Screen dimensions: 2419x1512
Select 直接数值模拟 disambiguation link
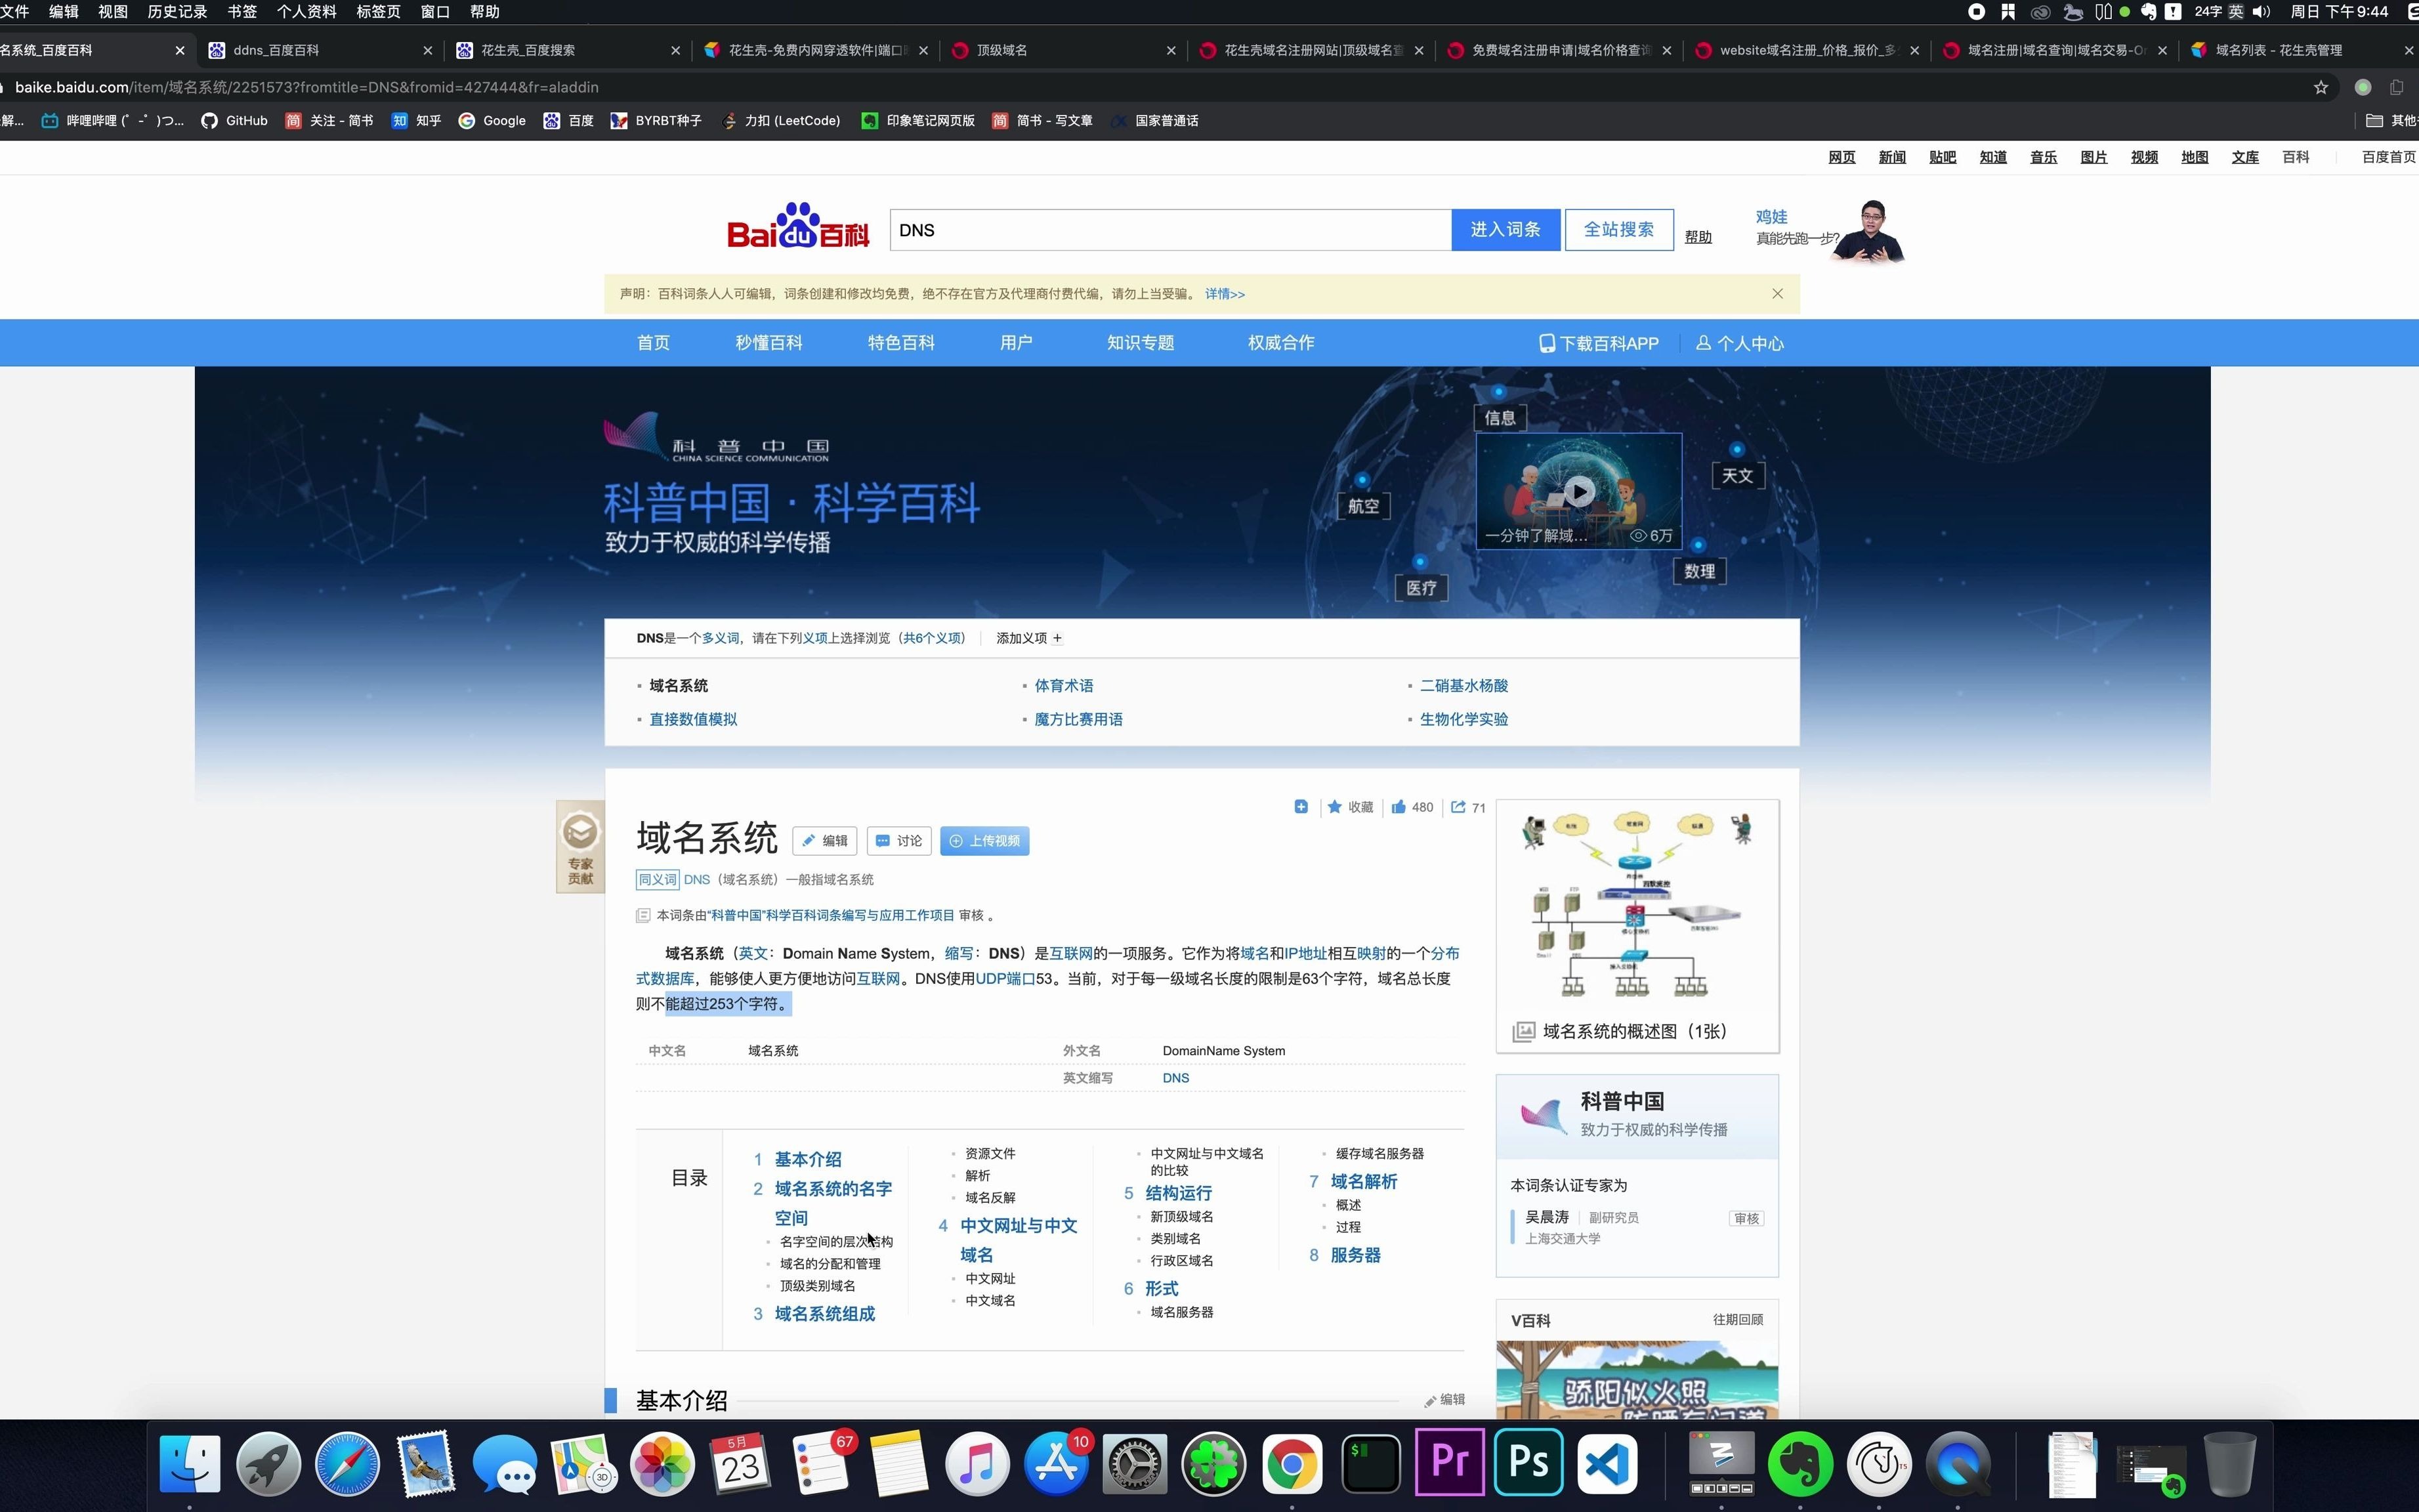[x=693, y=720]
